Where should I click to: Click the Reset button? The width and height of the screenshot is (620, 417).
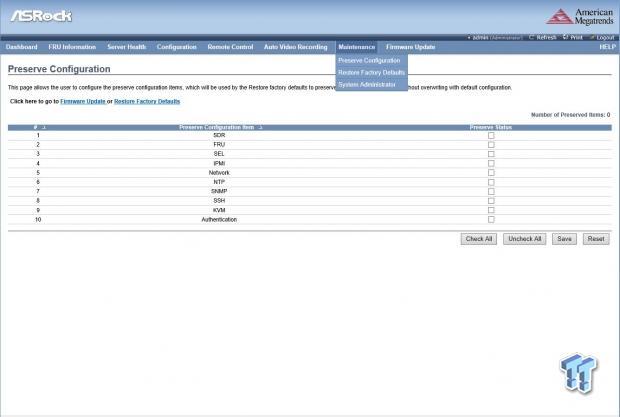(596, 239)
